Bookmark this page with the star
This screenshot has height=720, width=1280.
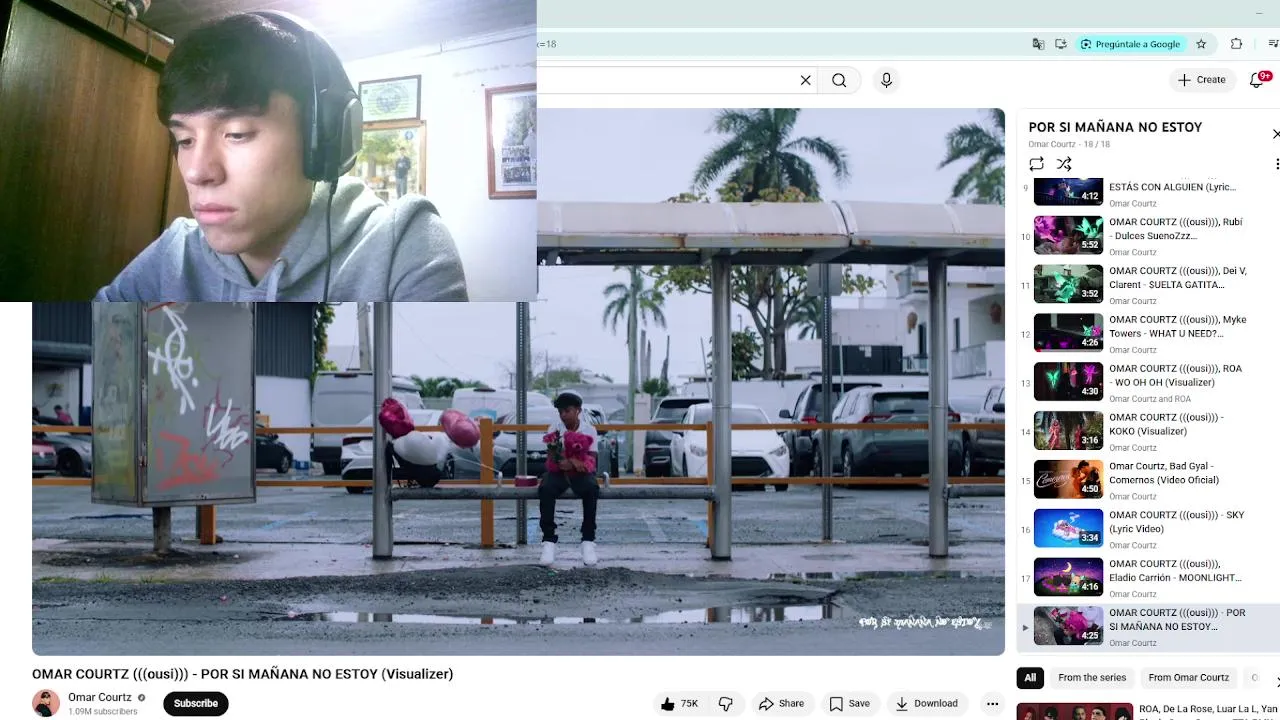[1201, 44]
